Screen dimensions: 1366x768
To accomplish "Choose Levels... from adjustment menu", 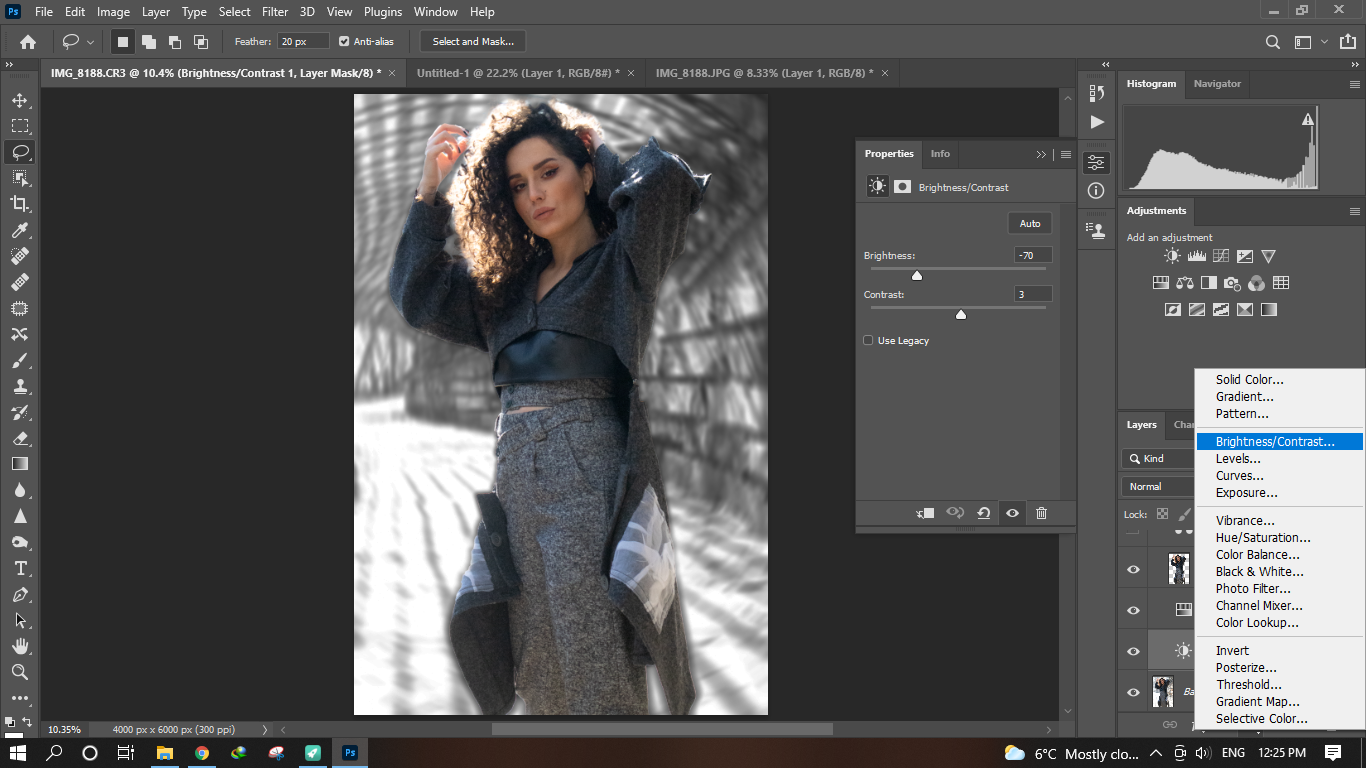I will coord(1238,459).
